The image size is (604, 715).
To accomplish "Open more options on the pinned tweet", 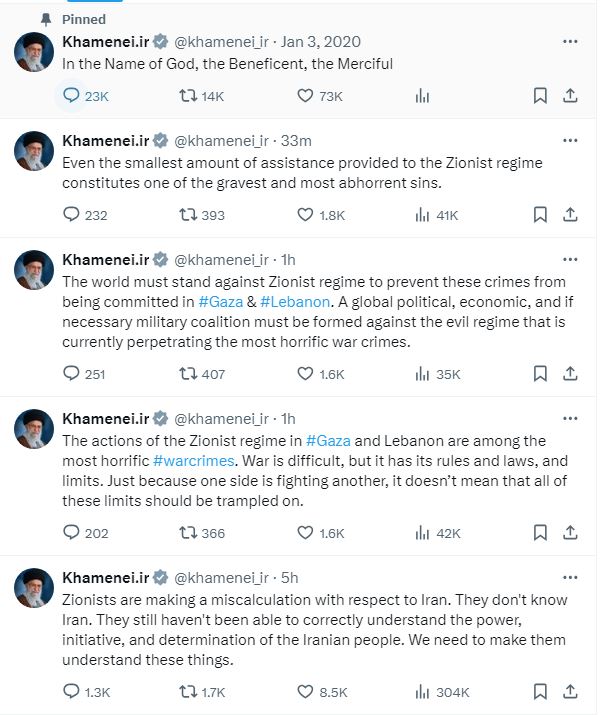I will pyautogui.click(x=570, y=42).
